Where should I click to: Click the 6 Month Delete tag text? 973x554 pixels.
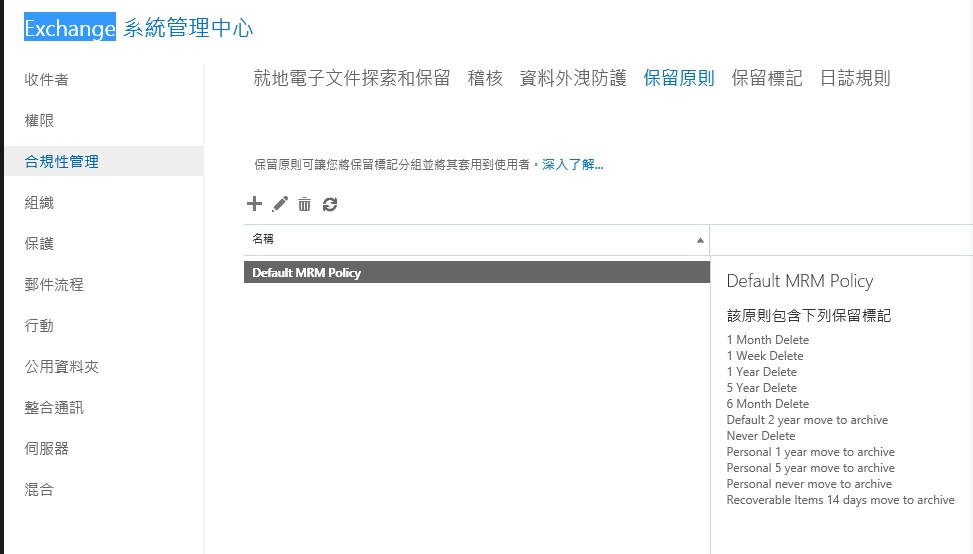(x=768, y=404)
